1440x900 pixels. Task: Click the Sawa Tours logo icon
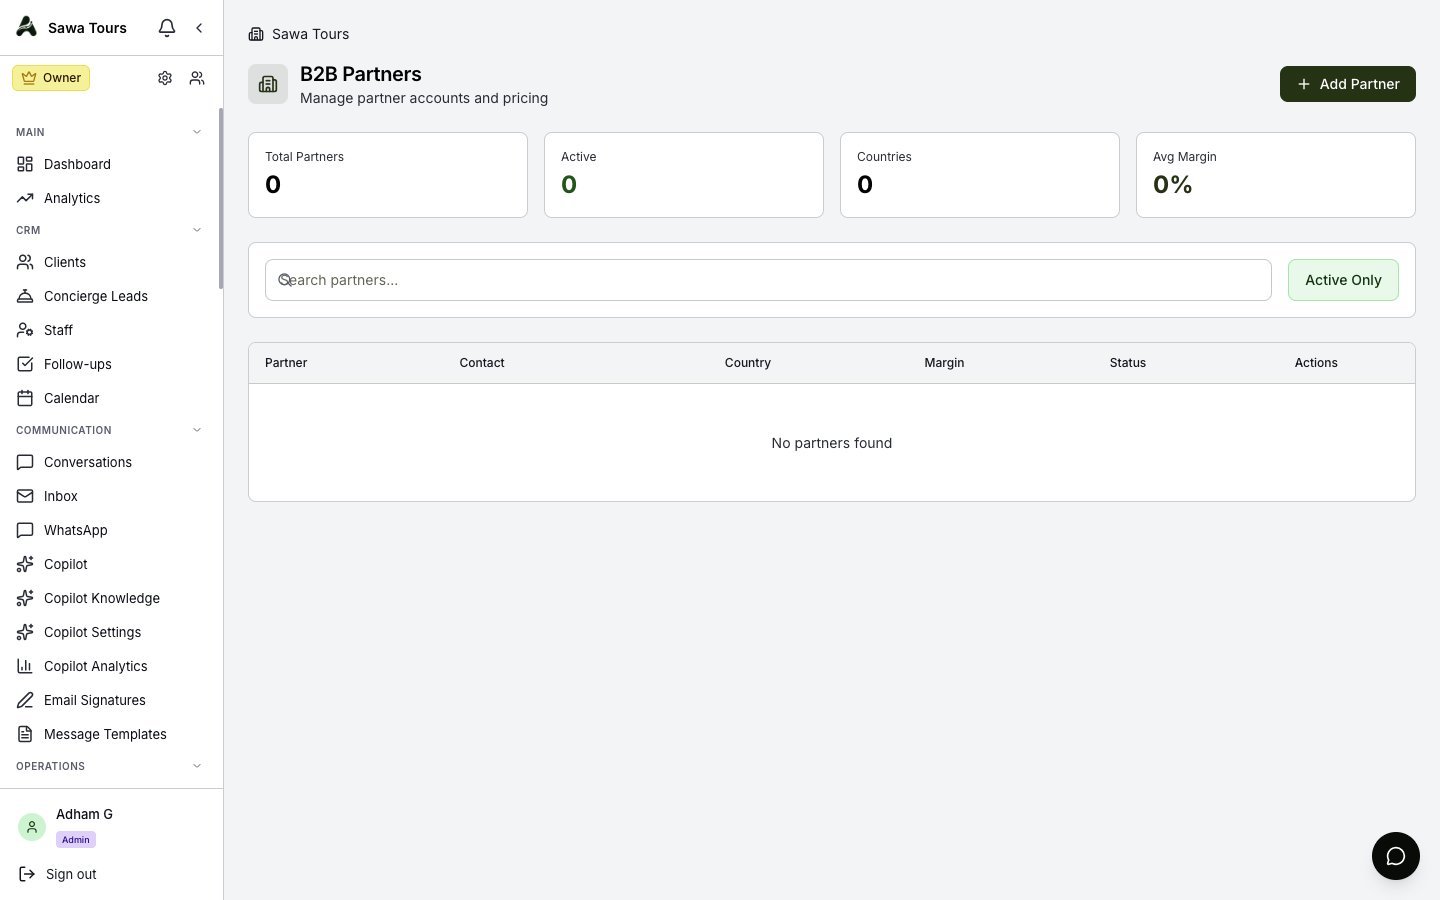(27, 27)
